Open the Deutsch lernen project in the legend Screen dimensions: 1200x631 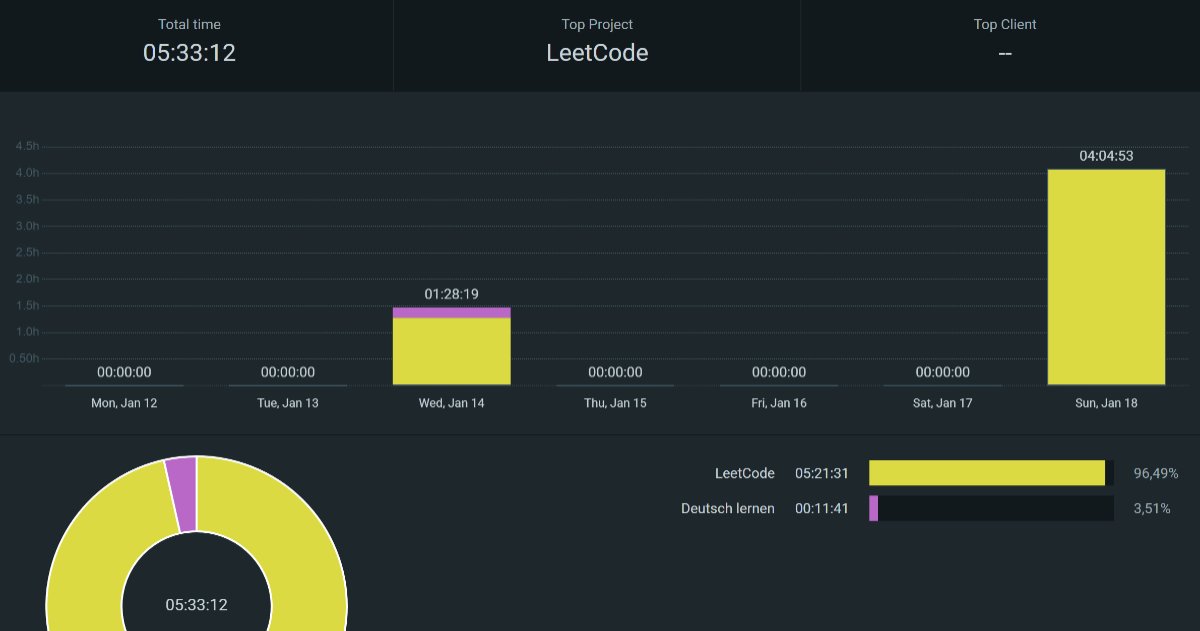(x=727, y=508)
